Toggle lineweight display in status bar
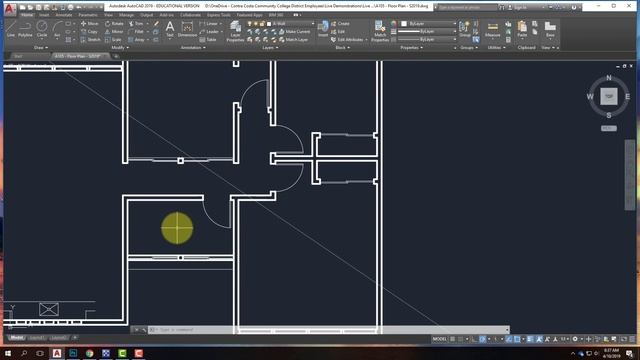Viewport: 640px width, 360px height. point(530,339)
